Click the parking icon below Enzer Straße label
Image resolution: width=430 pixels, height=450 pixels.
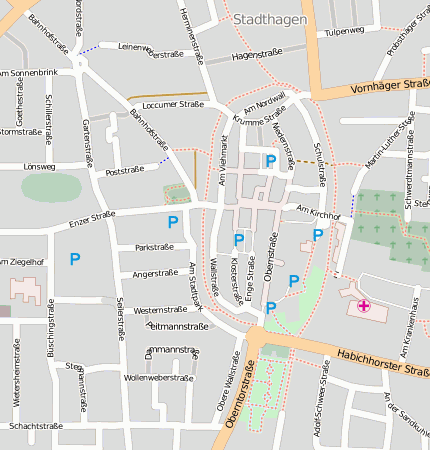pyautogui.click(x=173, y=222)
